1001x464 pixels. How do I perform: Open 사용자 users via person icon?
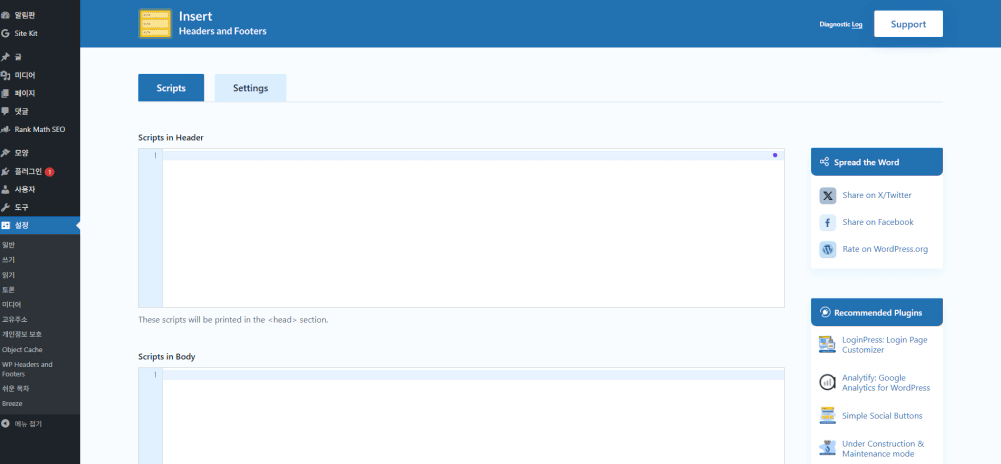point(5,190)
